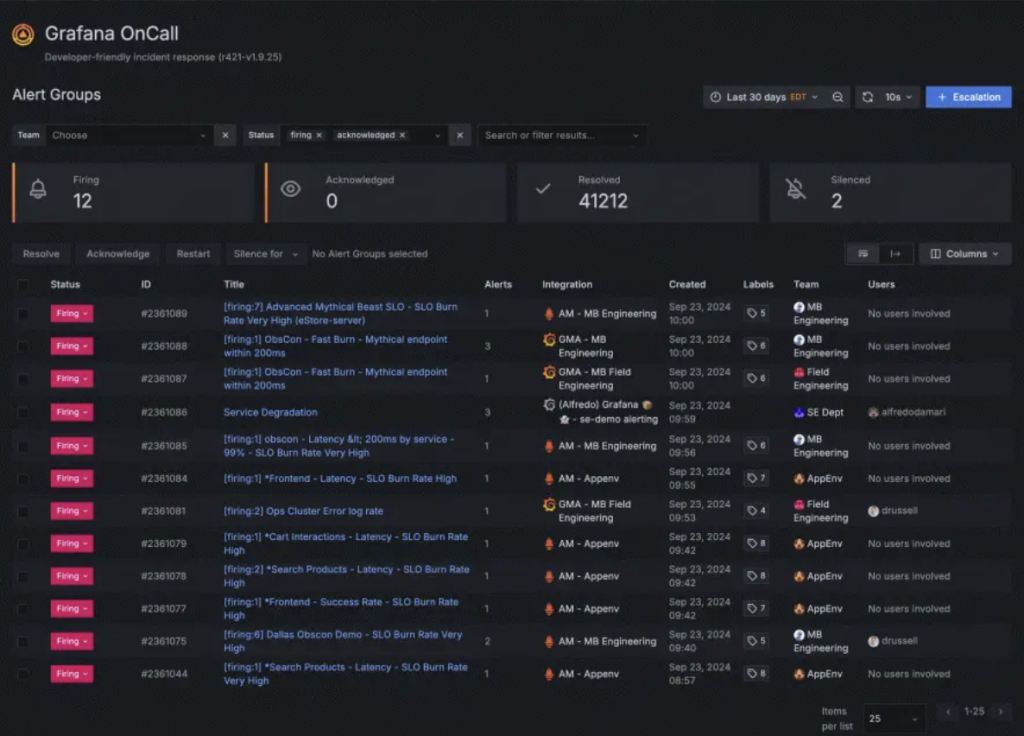Click the horizontal scroll layout icon
This screenshot has height=736, width=1024.
[895, 254]
